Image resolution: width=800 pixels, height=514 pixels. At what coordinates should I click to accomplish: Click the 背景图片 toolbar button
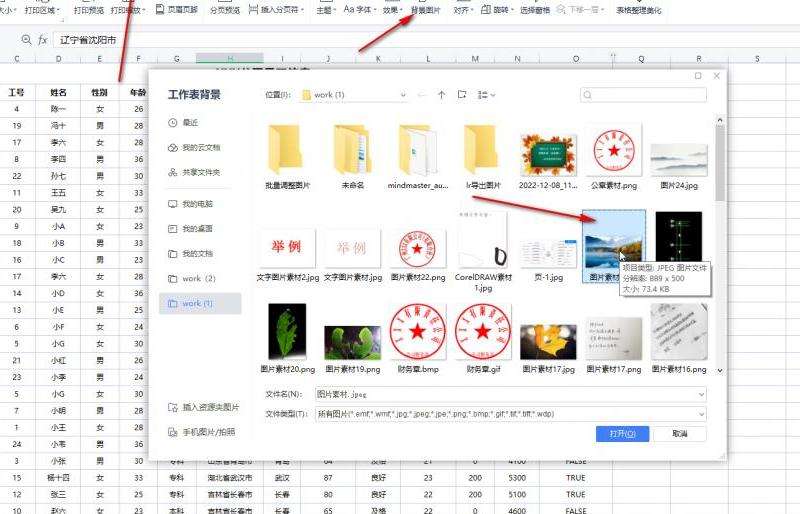425,9
